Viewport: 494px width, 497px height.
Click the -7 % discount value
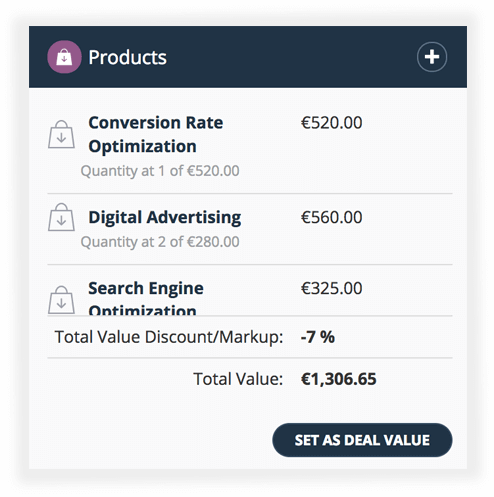[318, 337]
